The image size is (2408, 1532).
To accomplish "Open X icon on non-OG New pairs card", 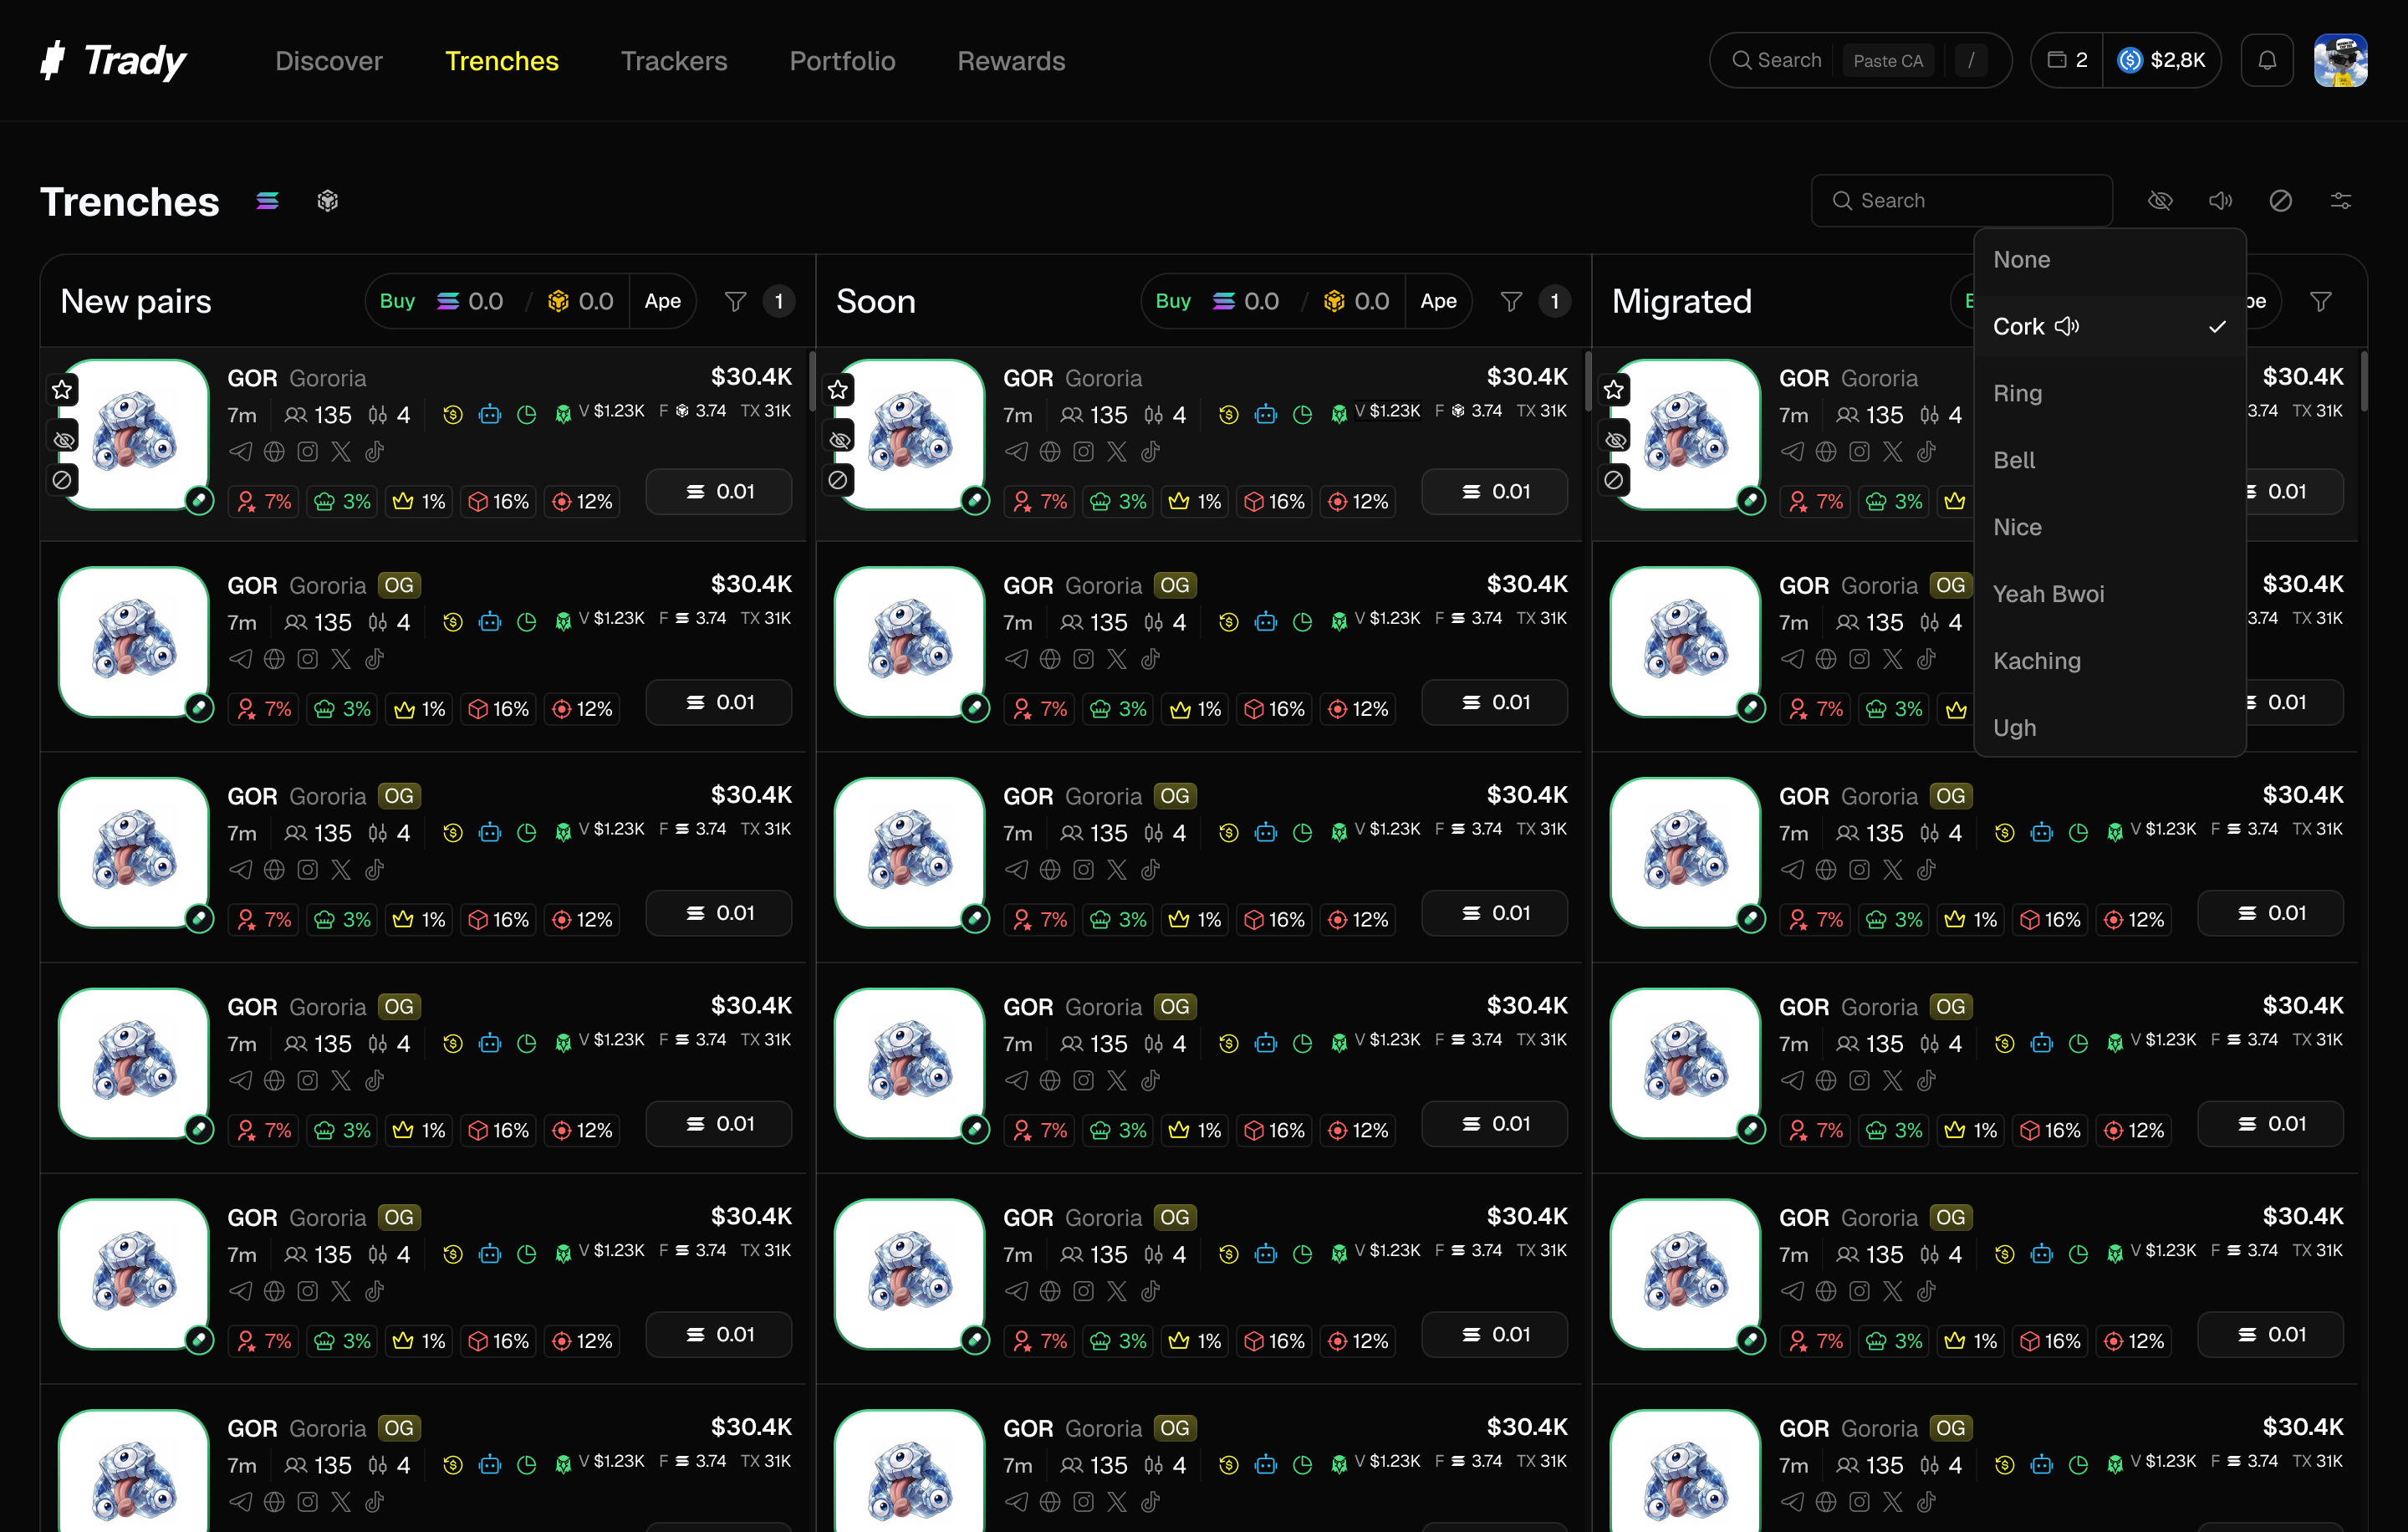I will [x=341, y=452].
